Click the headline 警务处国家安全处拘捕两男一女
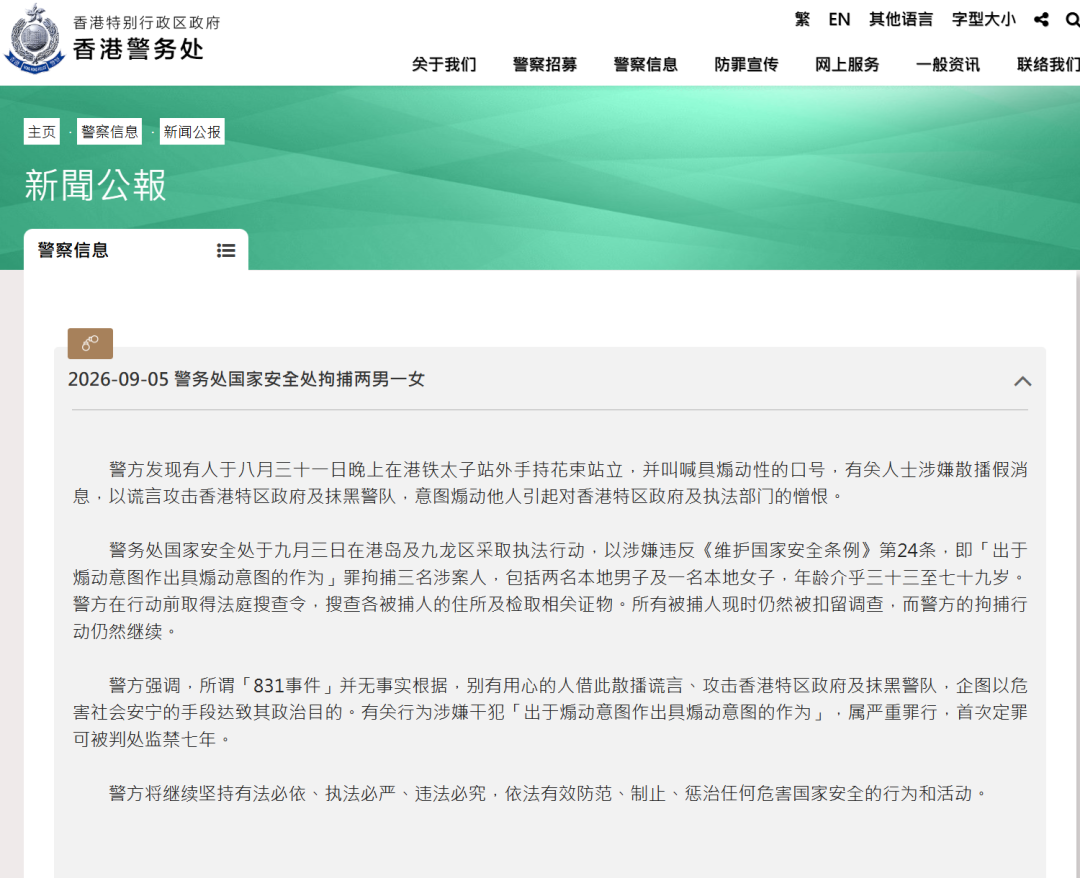The height and width of the screenshot is (878, 1080). click(299, 379)
